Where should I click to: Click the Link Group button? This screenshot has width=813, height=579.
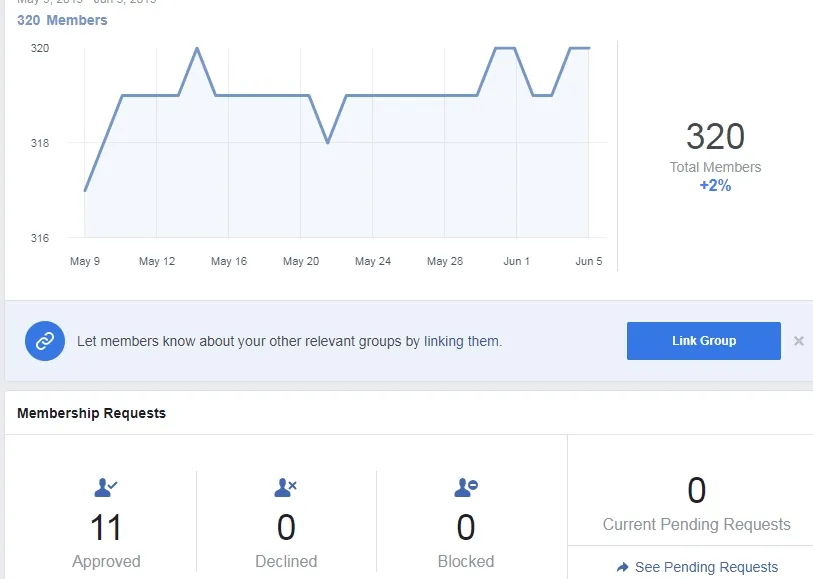[703, 341]
